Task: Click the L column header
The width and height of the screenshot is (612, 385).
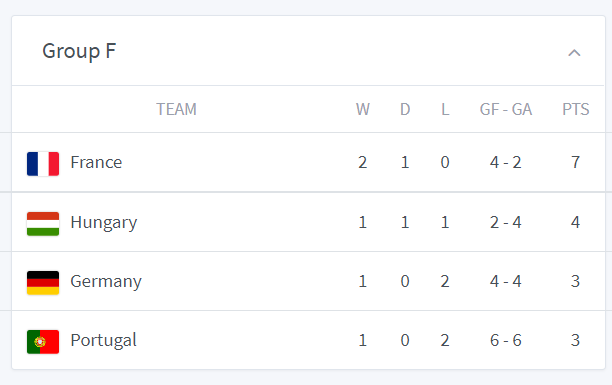Action: [445, 109]
